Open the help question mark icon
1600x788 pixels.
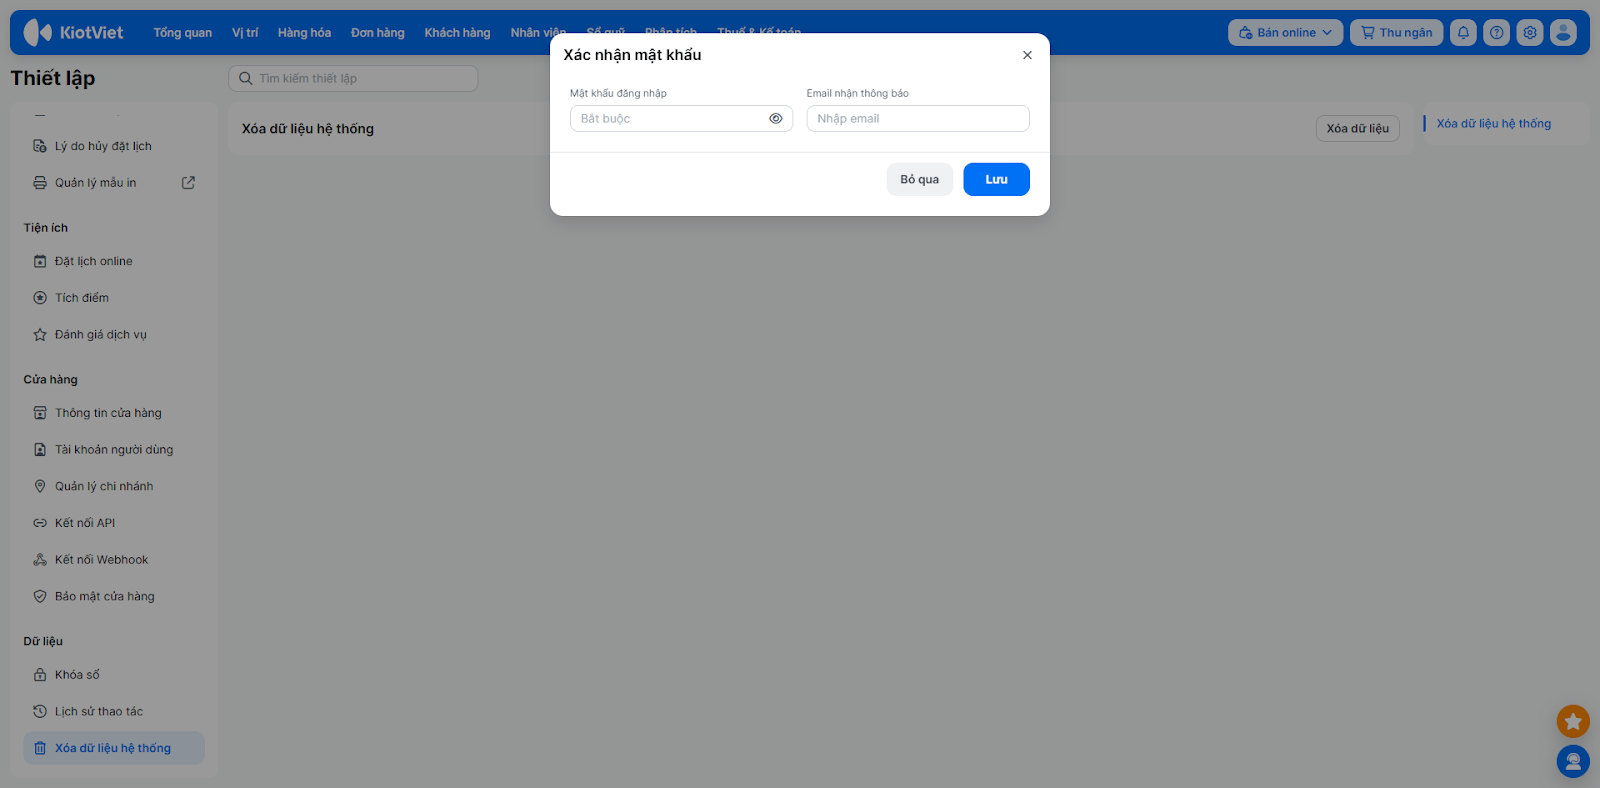(1496, 33)
